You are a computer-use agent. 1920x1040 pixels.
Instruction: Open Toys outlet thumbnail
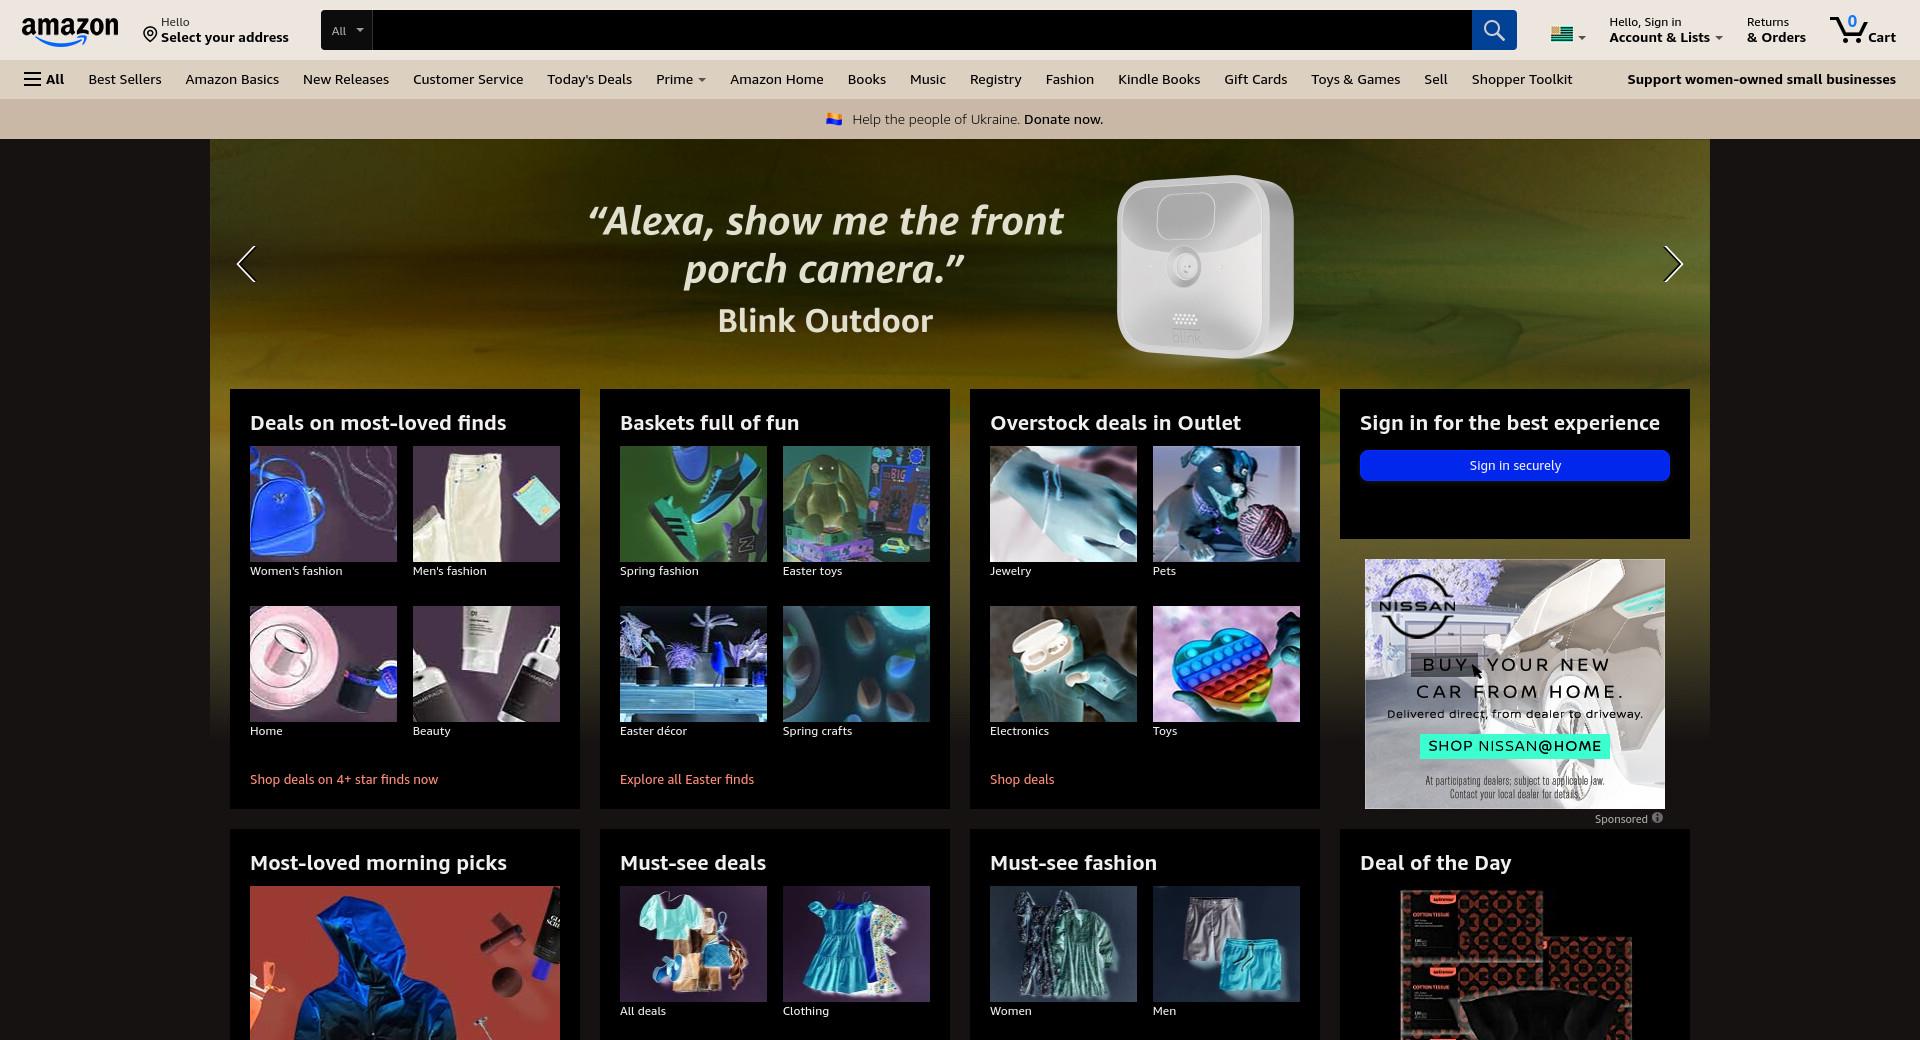(1226, 664)
